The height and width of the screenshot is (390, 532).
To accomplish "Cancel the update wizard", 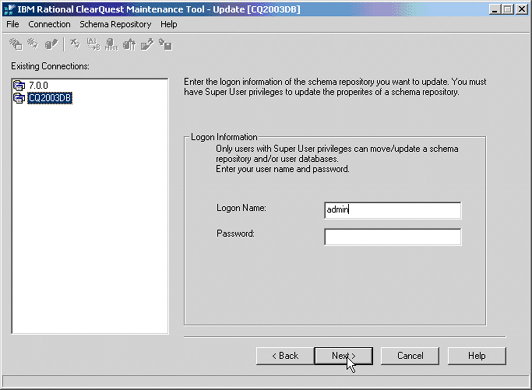I will click(x=410, y=356).
